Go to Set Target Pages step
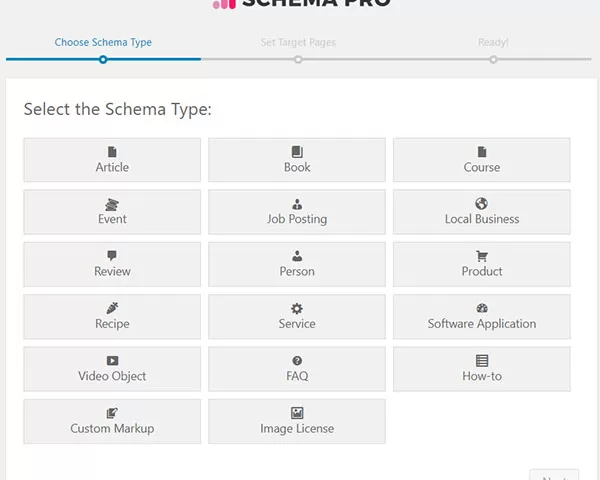This screenshot has height=480, width=600. click(x=298, y=42)
